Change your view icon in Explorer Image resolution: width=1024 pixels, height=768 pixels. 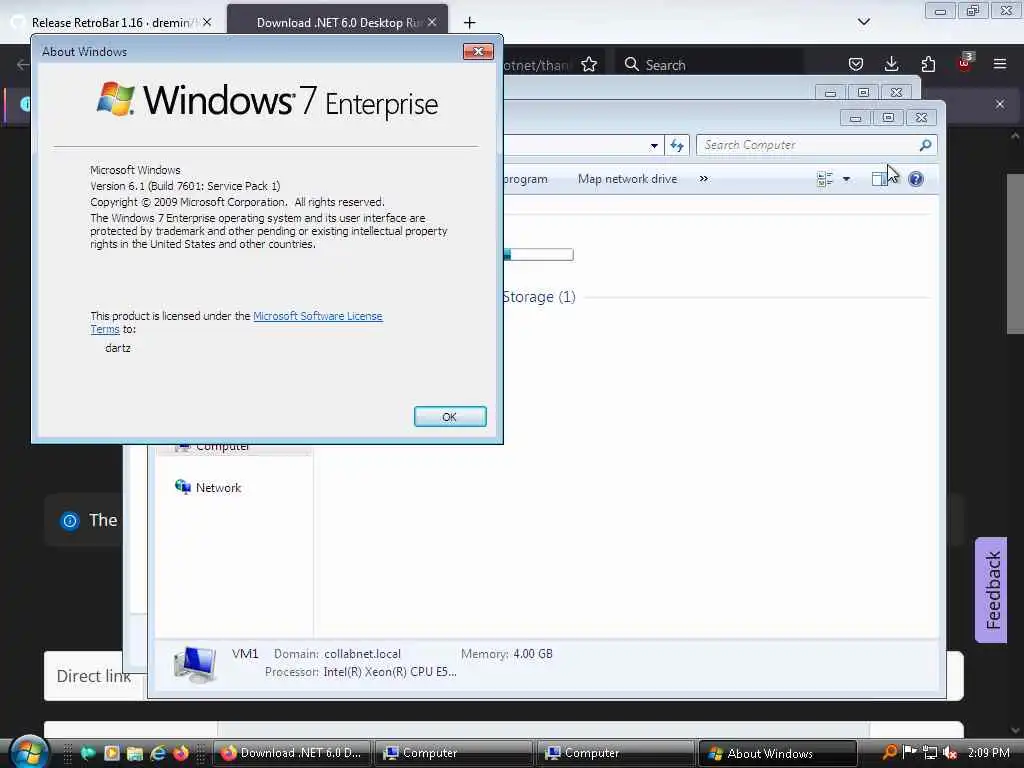(825, 179)
